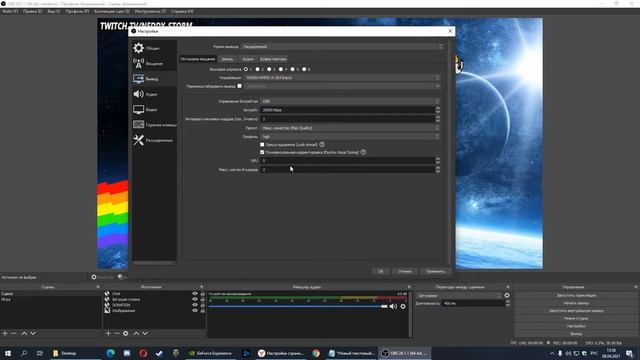Open the NVIDIA NVENC H.264 encoder dropdown
This screenshot has width=640, height=360.
pos(342,78)
